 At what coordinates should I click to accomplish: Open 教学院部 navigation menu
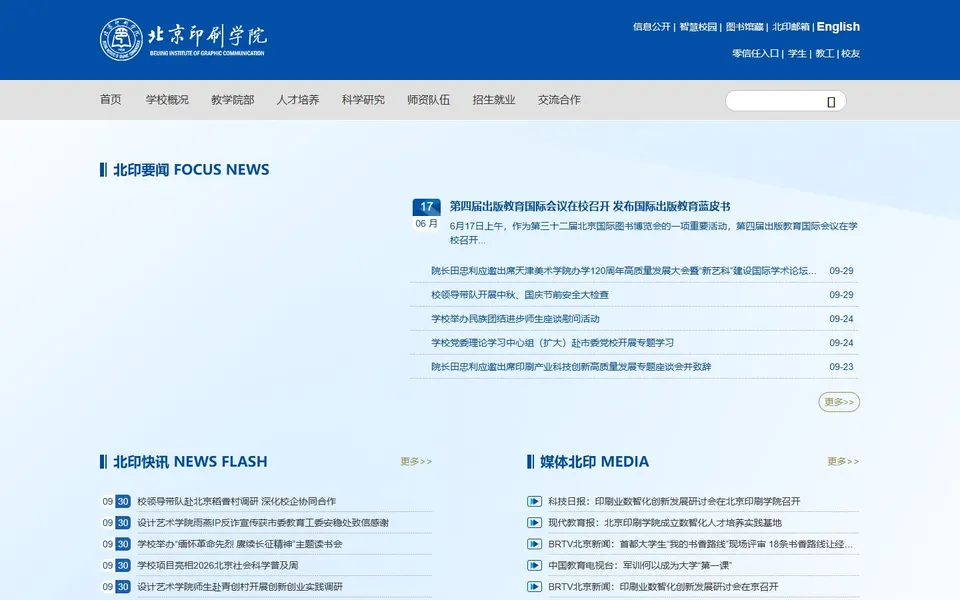[x=233, y=99]
